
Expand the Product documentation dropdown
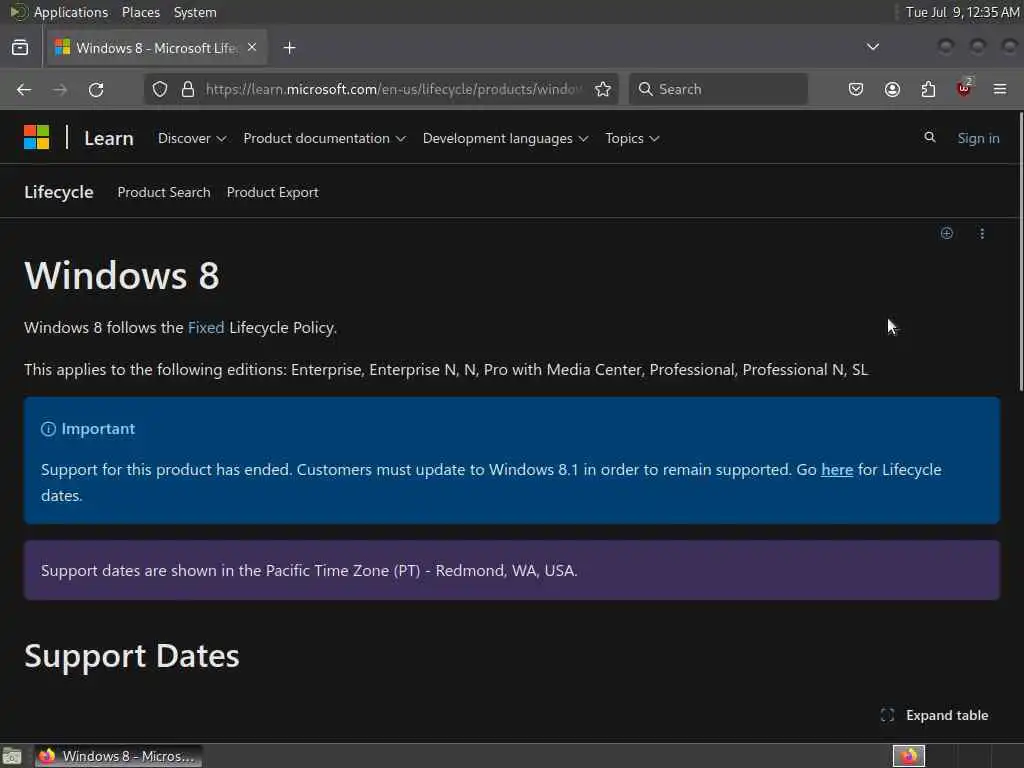324,138
